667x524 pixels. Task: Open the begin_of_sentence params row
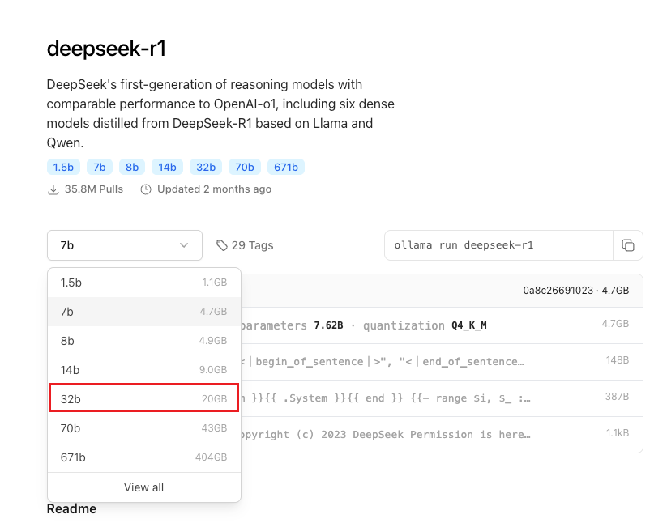(442, 362)
